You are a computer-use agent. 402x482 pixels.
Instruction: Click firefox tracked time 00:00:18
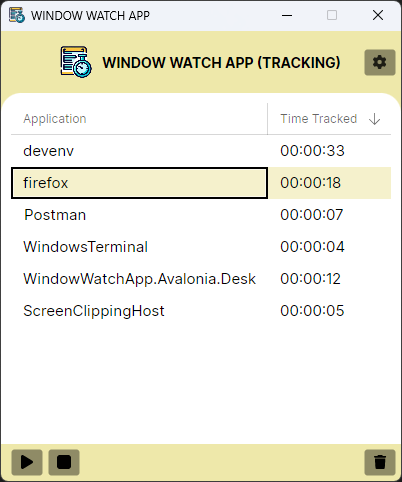310,183
